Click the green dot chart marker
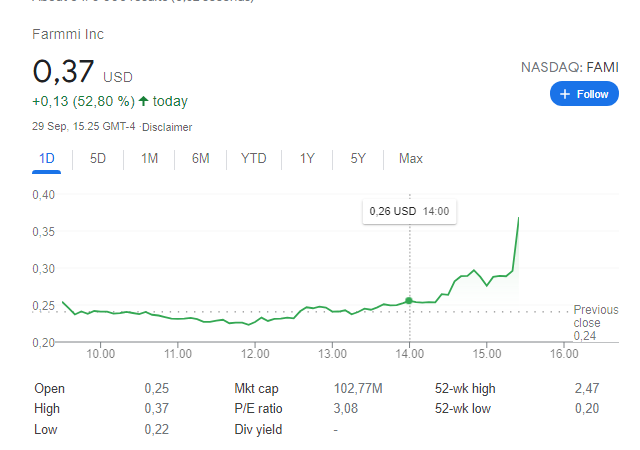This screenshot has width=640, height=450. point(409,301)
